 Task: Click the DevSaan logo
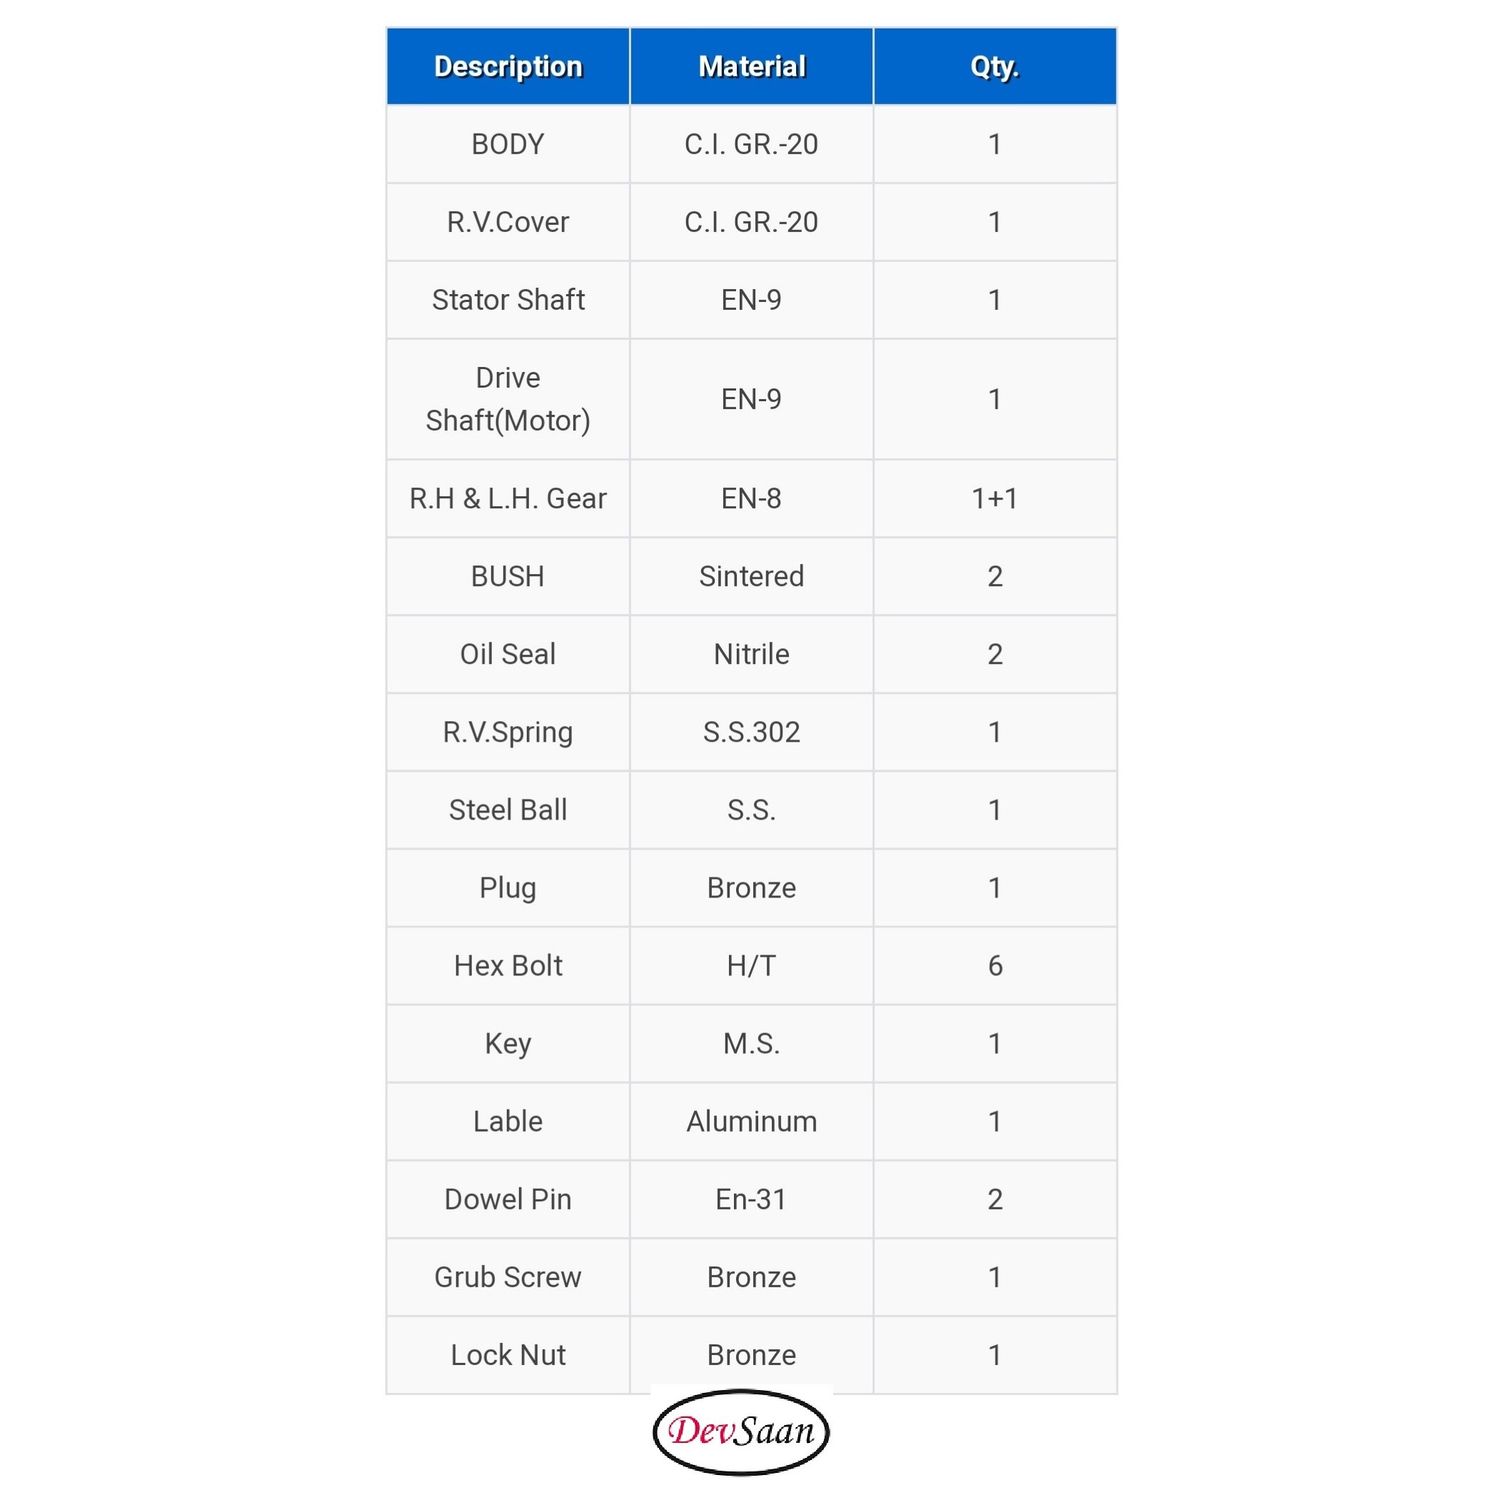(x=741, y=1431)
